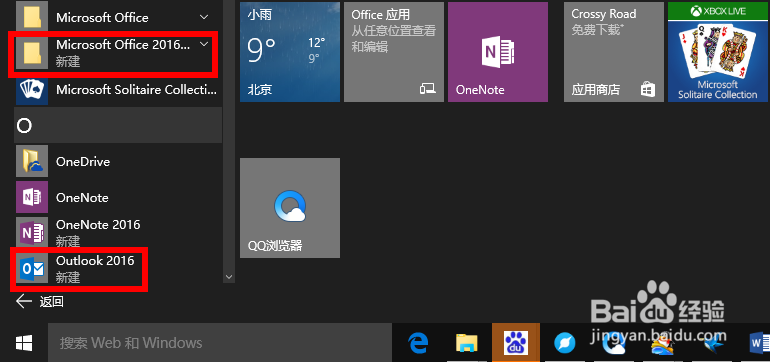Open the Office 应用 tile
Image resolution: width=770 pixels, height=362 pixels.
[394, 52]
